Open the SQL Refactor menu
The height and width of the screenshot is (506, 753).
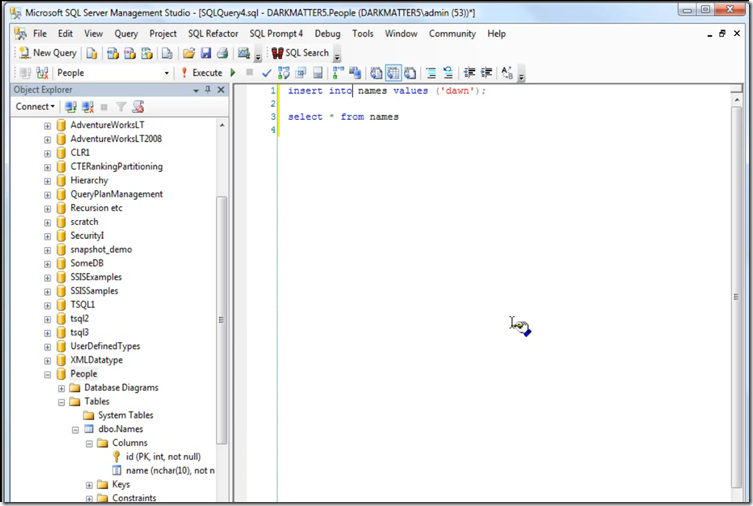click(213, 34)
